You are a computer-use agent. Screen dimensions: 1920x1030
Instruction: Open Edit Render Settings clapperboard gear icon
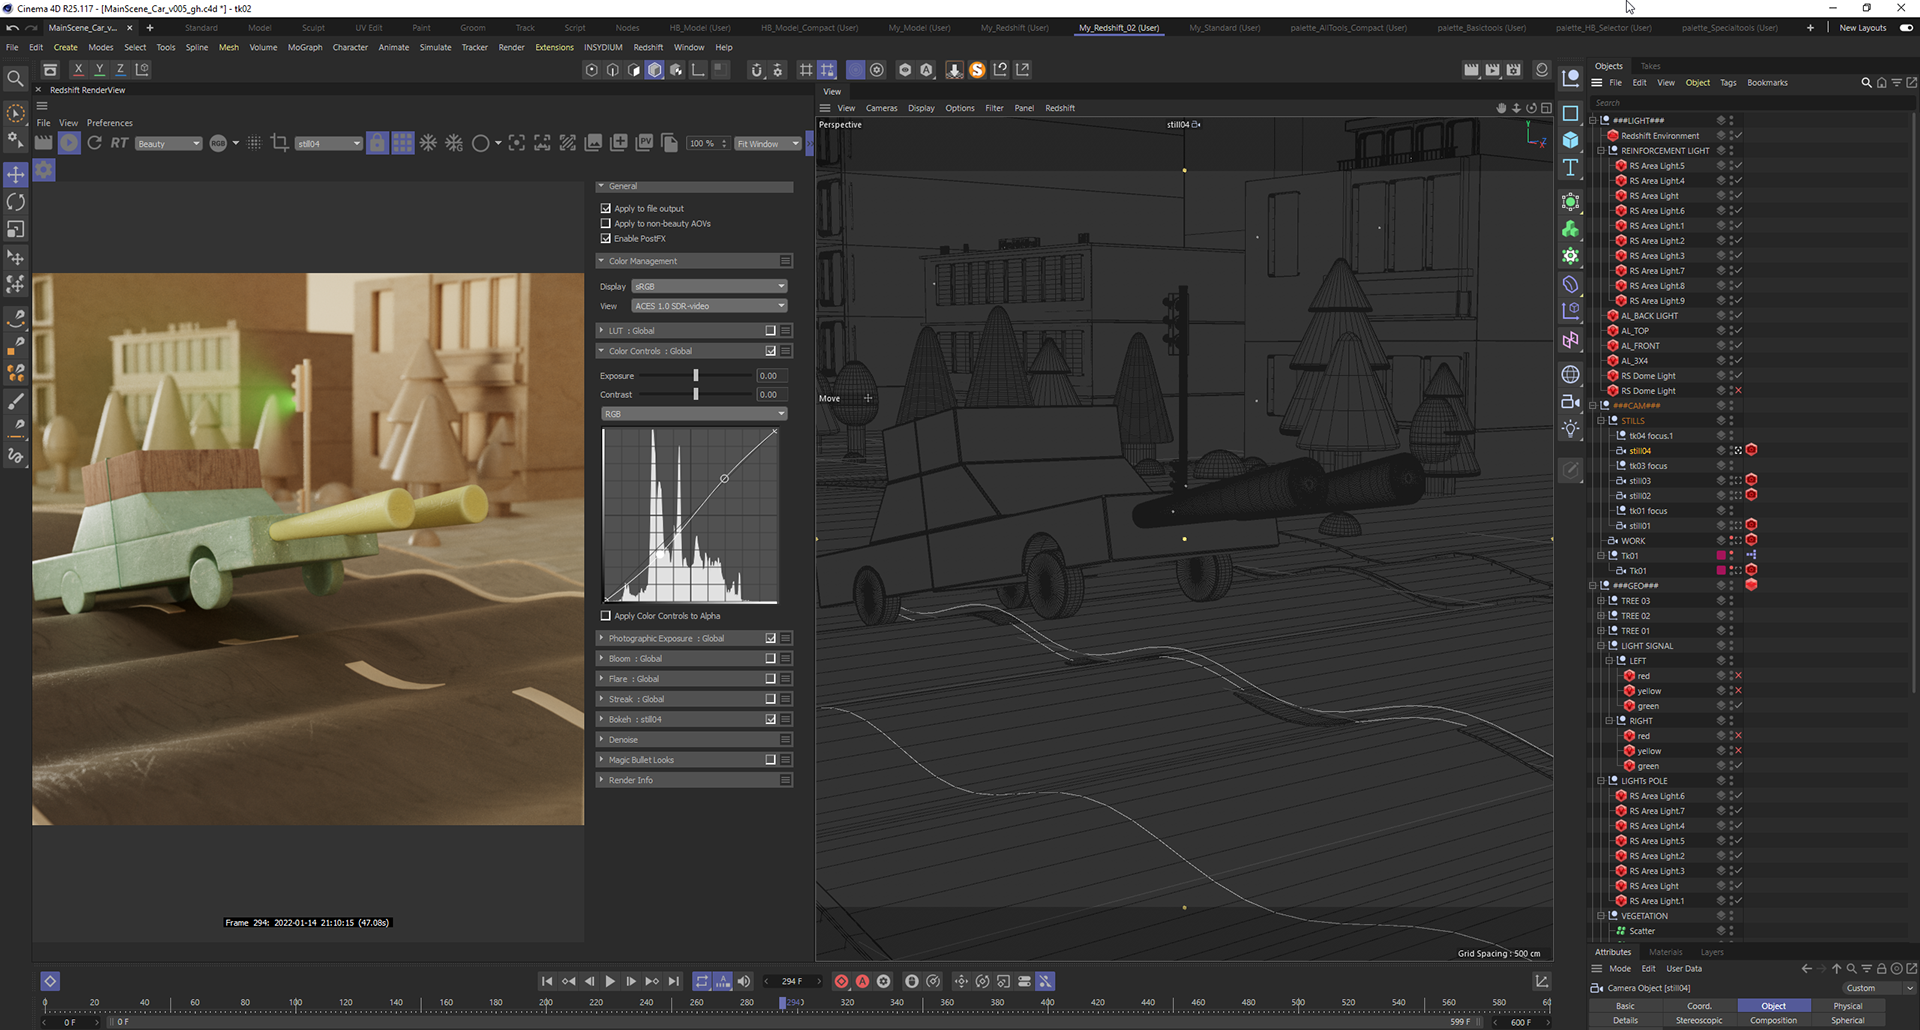1513,69
